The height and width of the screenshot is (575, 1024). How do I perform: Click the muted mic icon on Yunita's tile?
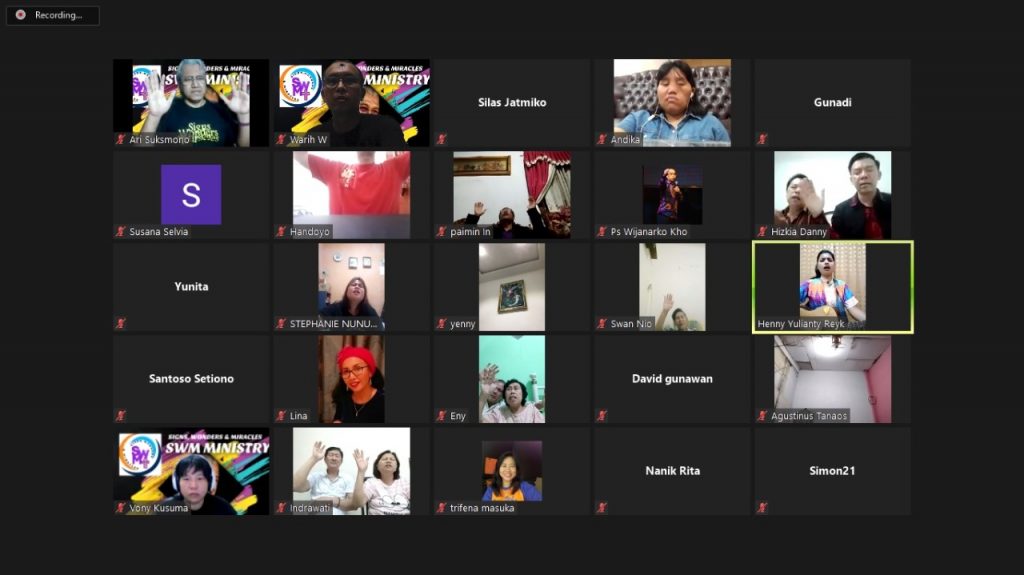pyautogui.click(x=121, y=324)
